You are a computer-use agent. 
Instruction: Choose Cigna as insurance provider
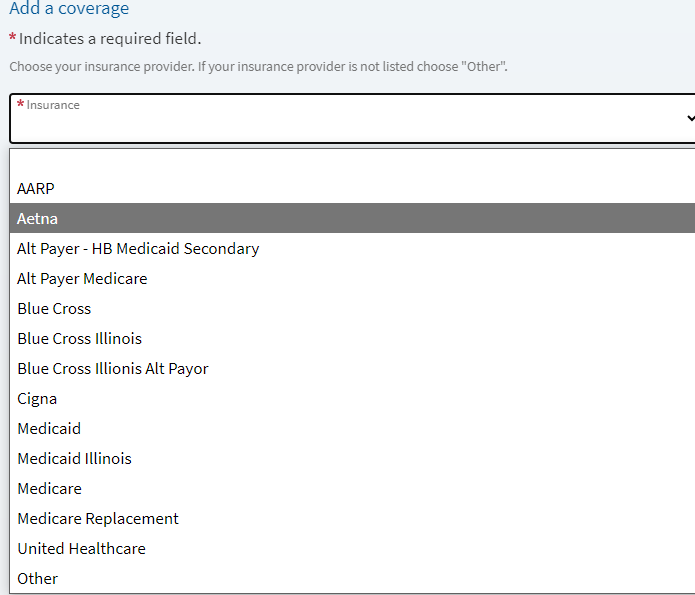[x=352, y=399]
